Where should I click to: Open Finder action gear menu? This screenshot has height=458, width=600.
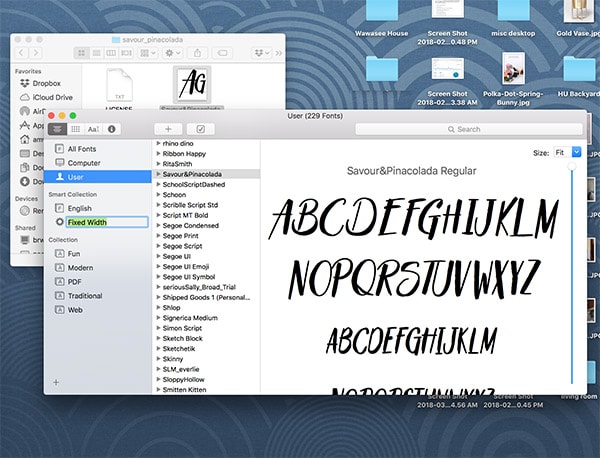[x=173, y=53]
